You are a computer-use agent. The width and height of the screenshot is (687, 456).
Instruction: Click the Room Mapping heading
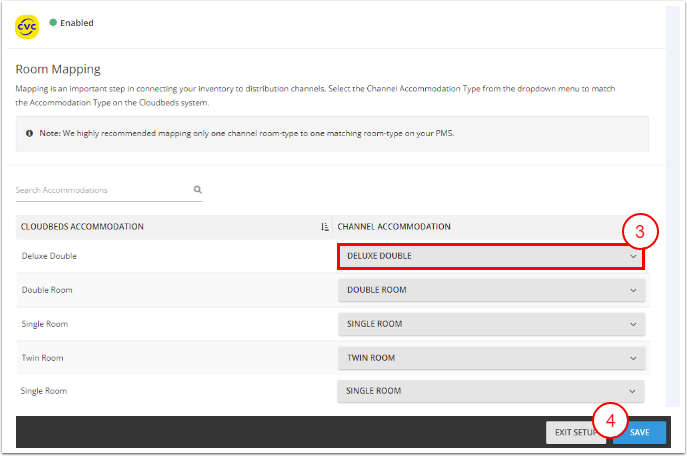[x=58, y=70]
